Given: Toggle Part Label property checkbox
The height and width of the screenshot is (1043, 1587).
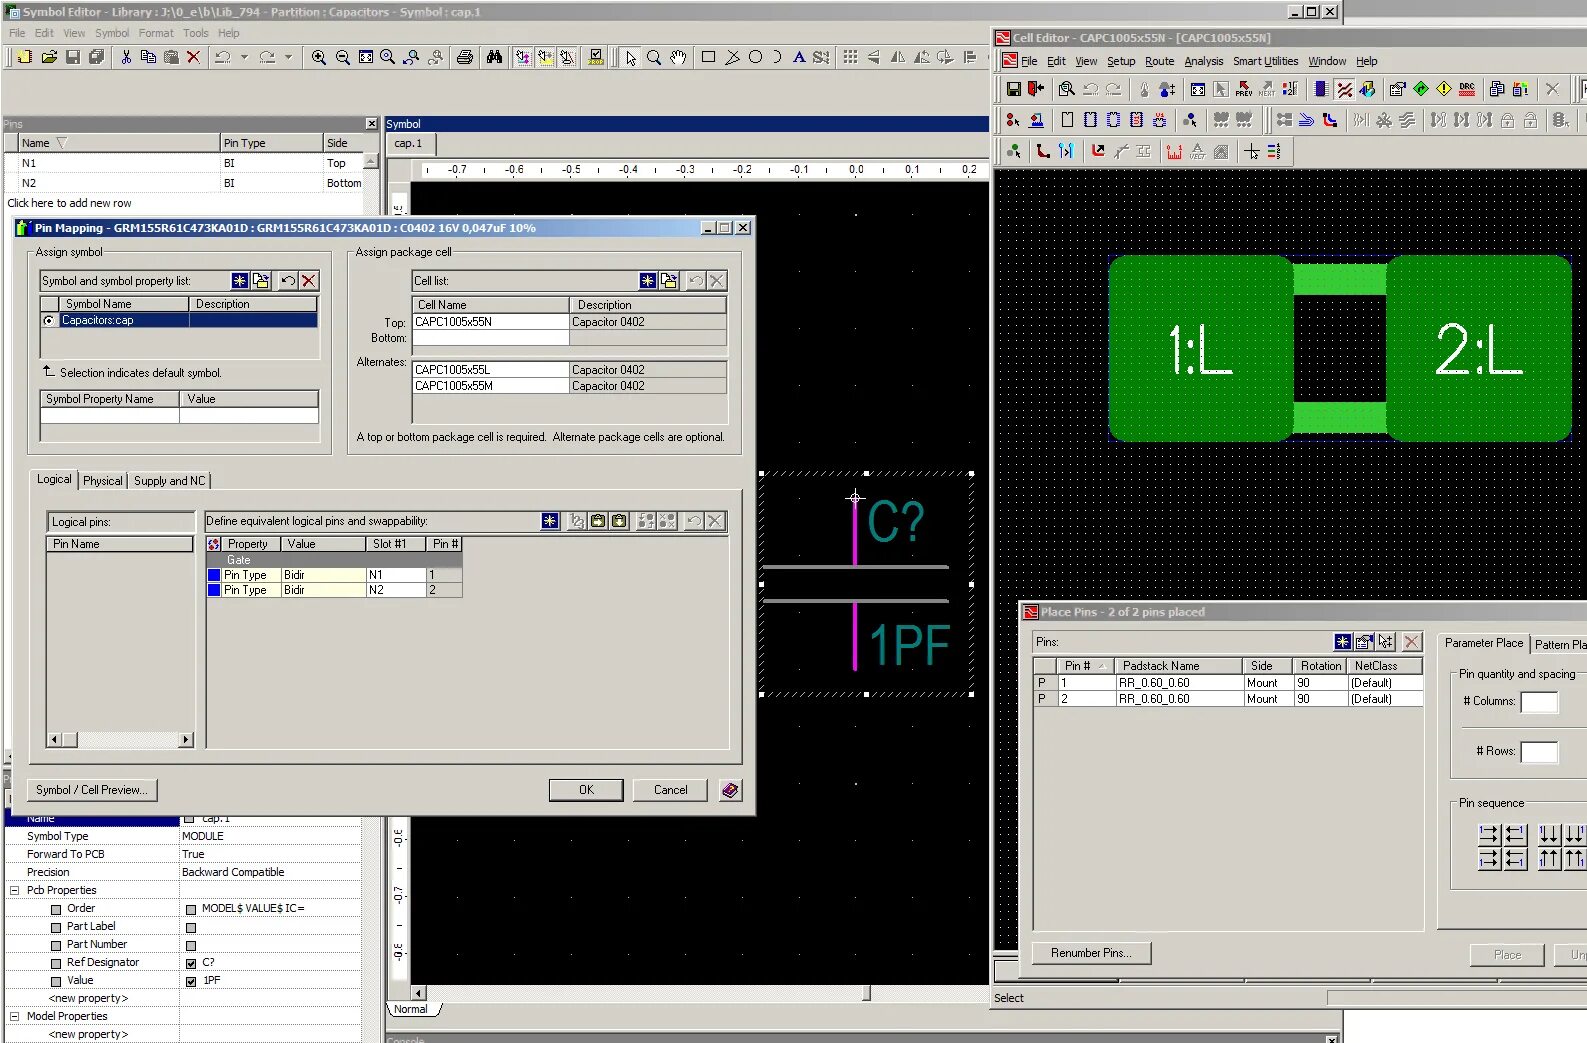Looking at the screenshot, I should [x=56, y=927].
